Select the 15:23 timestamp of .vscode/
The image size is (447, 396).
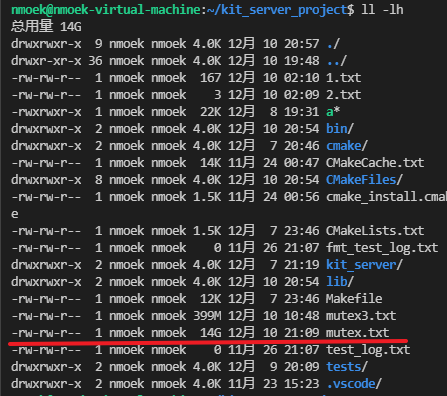click(301, 384)
